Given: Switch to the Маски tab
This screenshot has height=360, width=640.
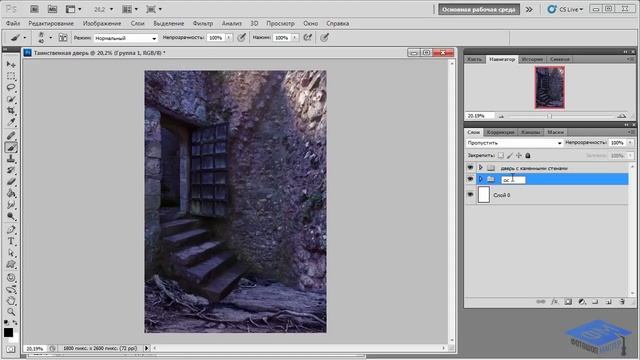Looking at the screenshot, I should point(556,132).
